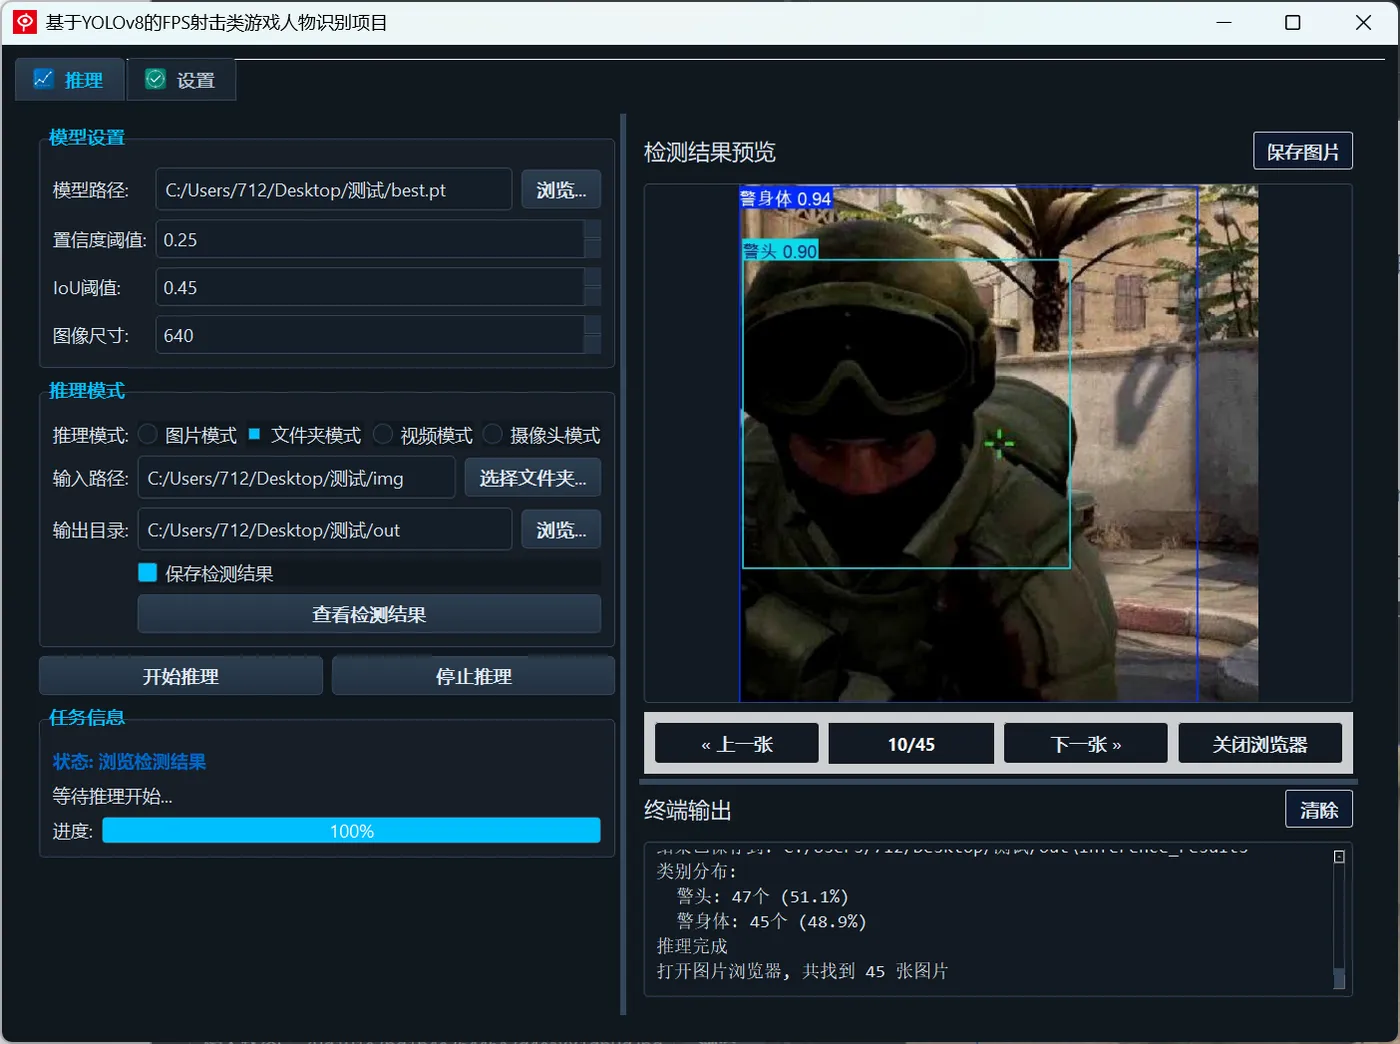This screenshot has height=1044, width=1400.
Task: Click the 终端输出 heading
Action: (688, 810)
